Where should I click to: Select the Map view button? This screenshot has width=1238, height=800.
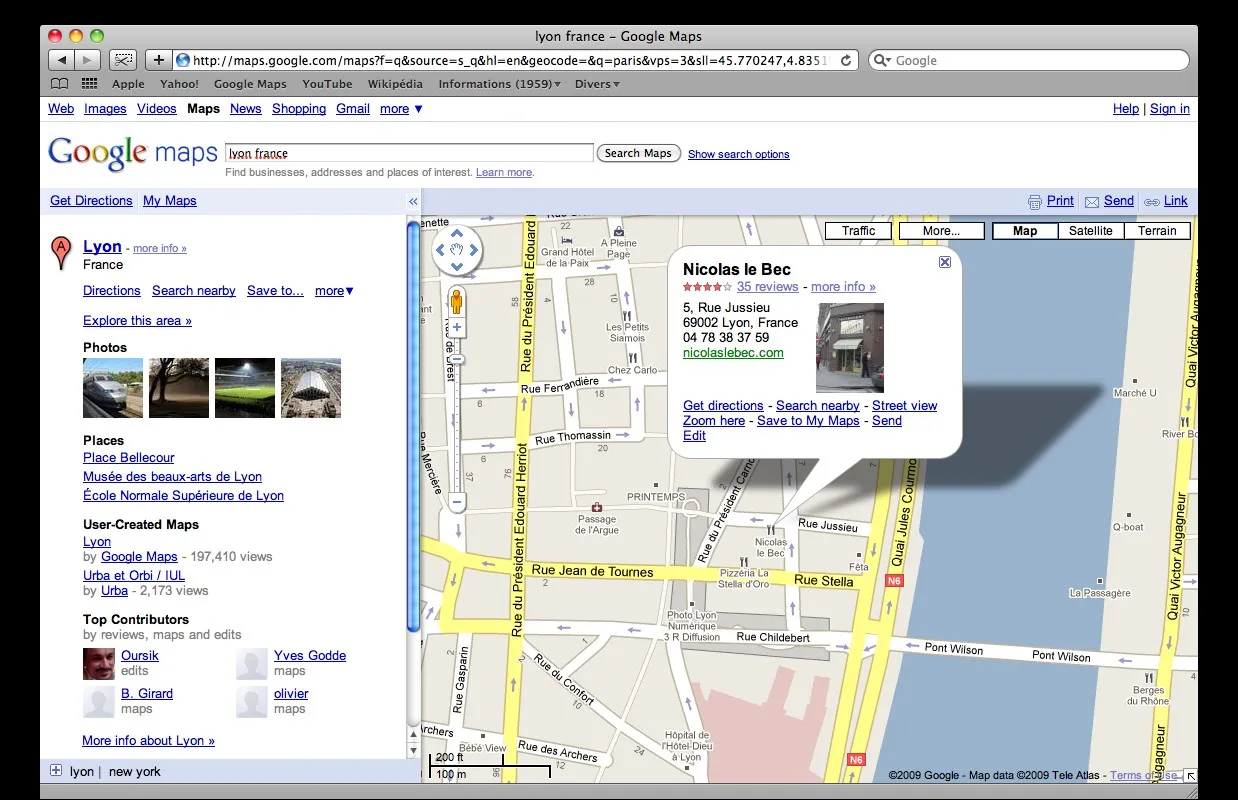tap(1025, 230)
